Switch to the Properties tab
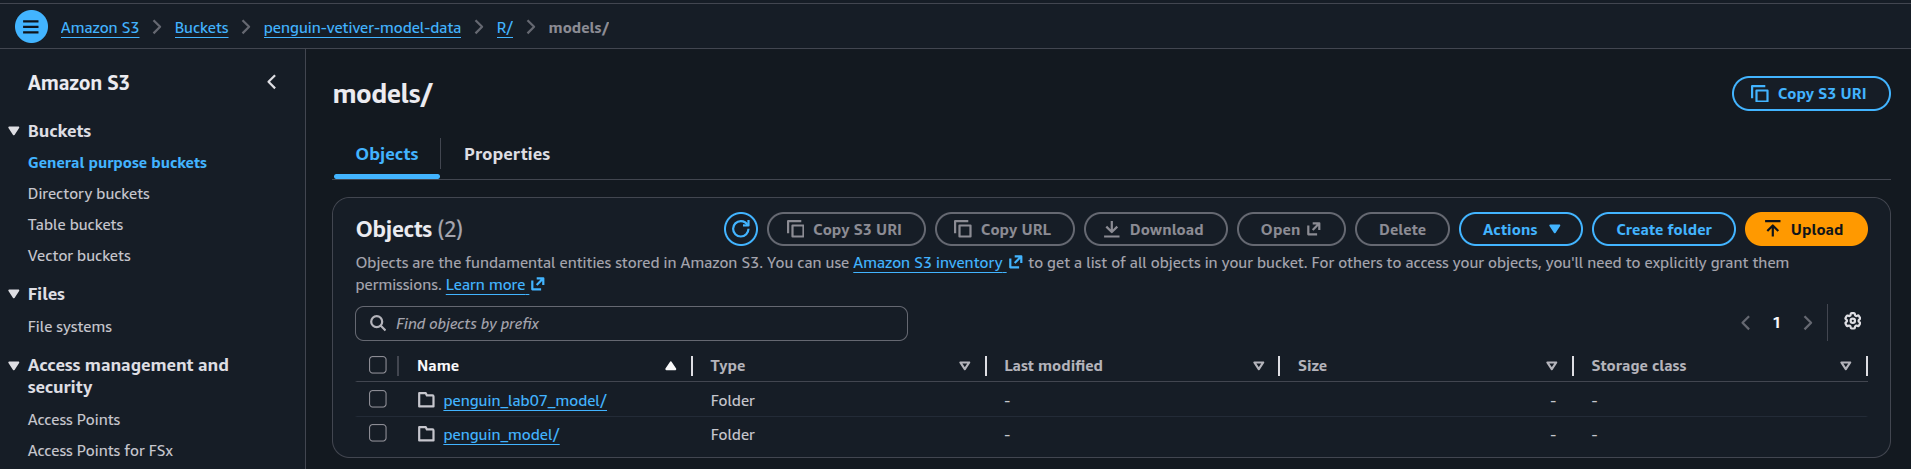Image resolution: width=1911 pixels, height=469 pixels. [507, 154]
